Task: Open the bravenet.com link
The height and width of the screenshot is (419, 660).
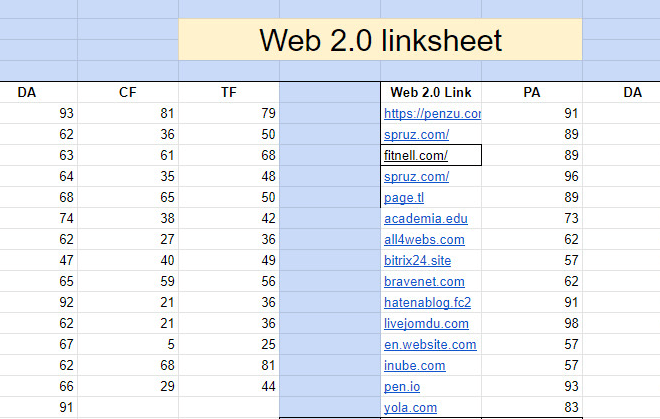Action: pyautogui.click(x=424, y=282)
